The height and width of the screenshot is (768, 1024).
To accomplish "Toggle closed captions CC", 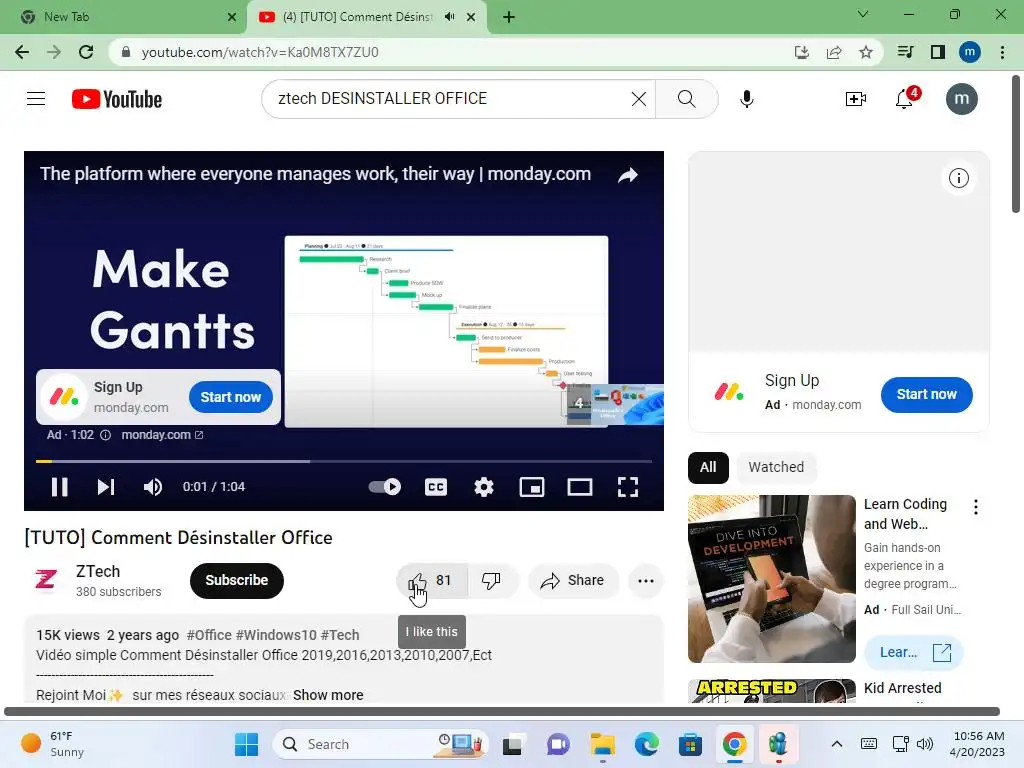I will tap(436, 487).
